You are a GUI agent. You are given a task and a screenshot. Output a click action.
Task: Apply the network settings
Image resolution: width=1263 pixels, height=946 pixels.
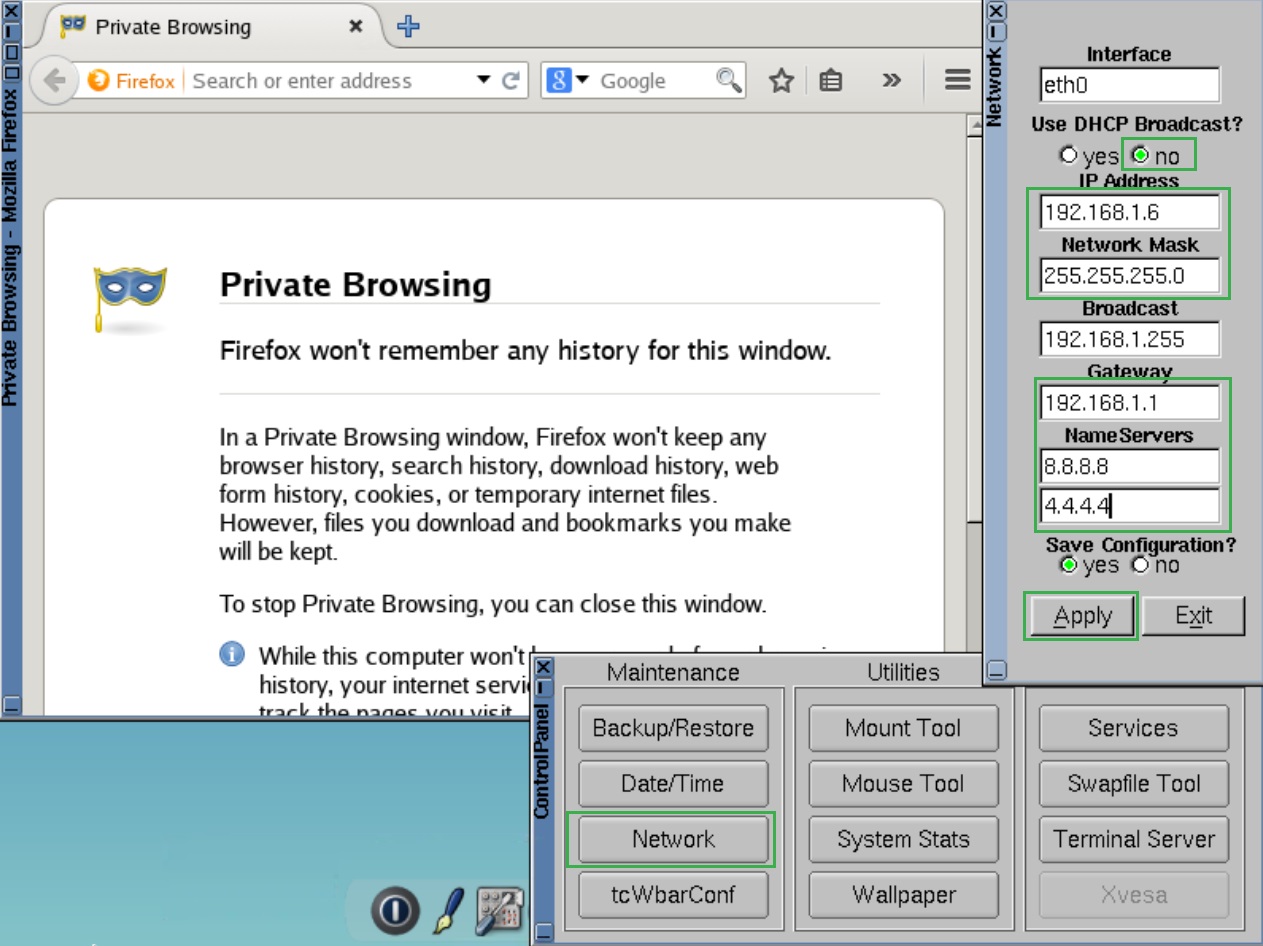coord(1083,616)
